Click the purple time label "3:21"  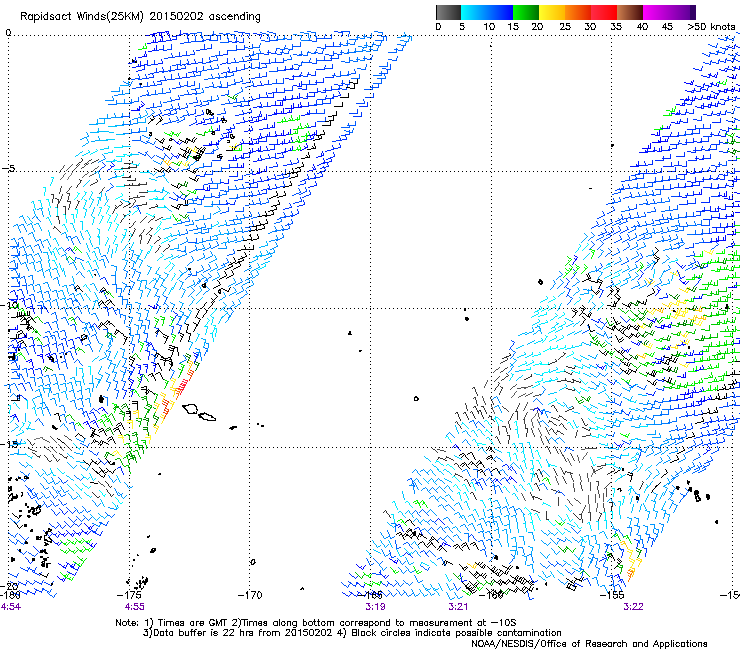click(x=458, y=607)
